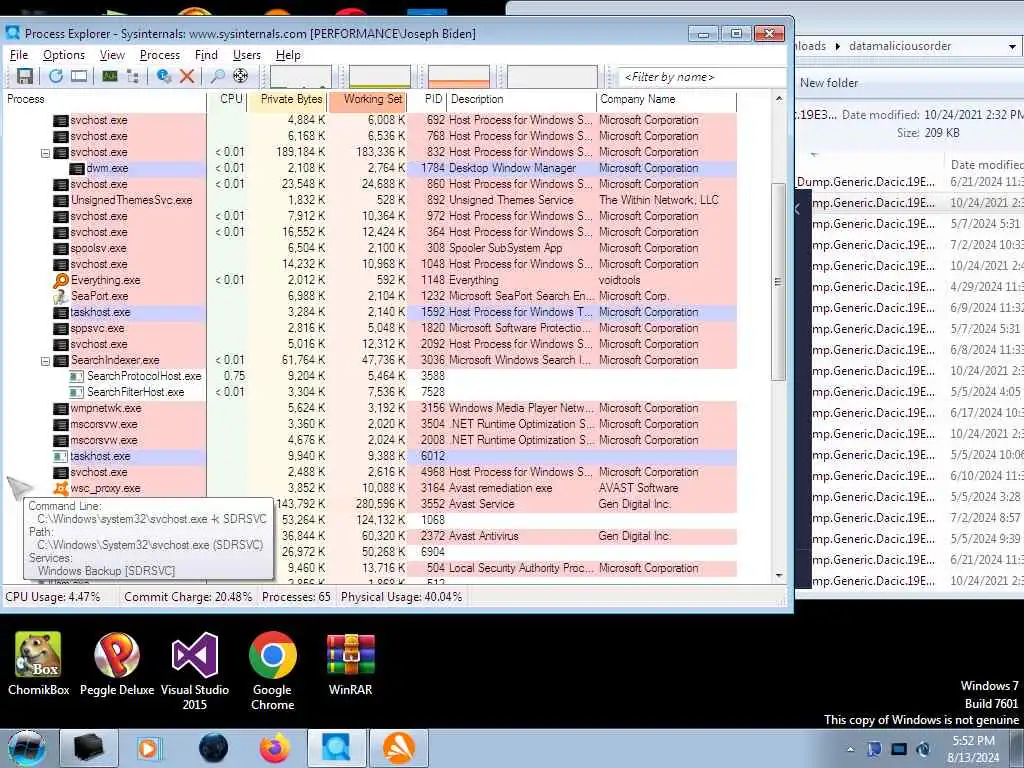Screen dimensions: 1024x768
Task: Click the crosshair Find Window's Process icon
Action: 240,76
